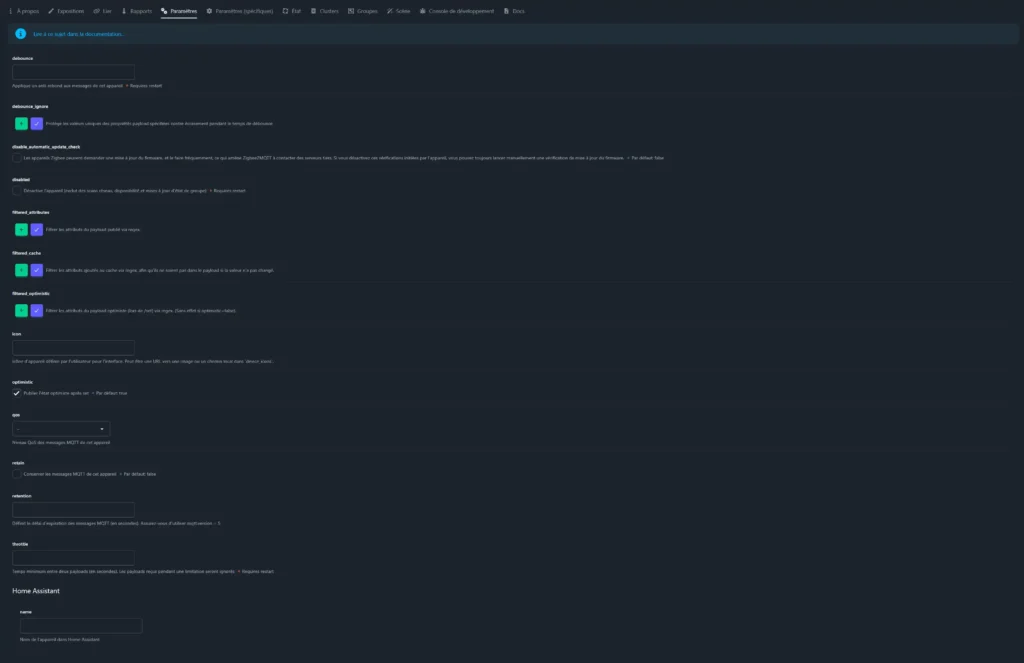
Task: Click the purple check button under debounce_ignore
Action: (37, 123)
